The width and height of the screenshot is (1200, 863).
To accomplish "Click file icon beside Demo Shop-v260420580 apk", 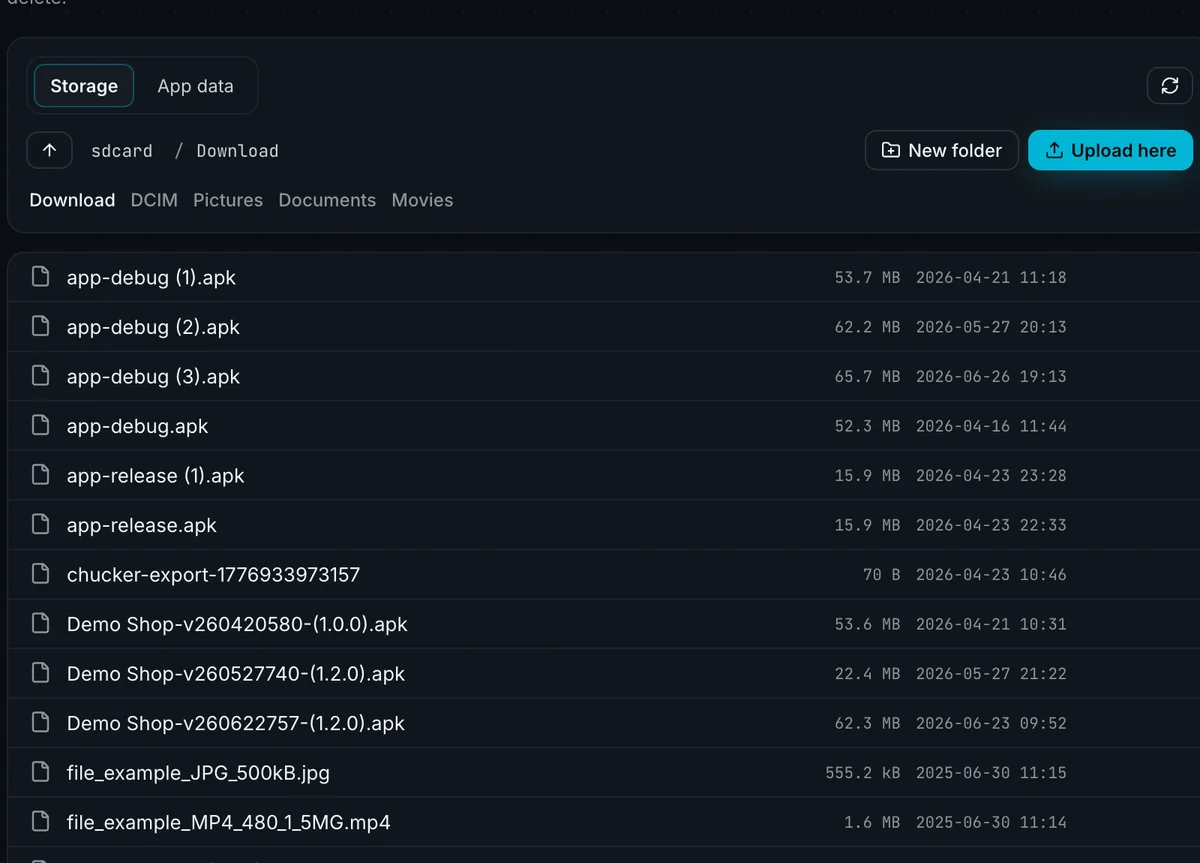I will (x=40, y=624).
